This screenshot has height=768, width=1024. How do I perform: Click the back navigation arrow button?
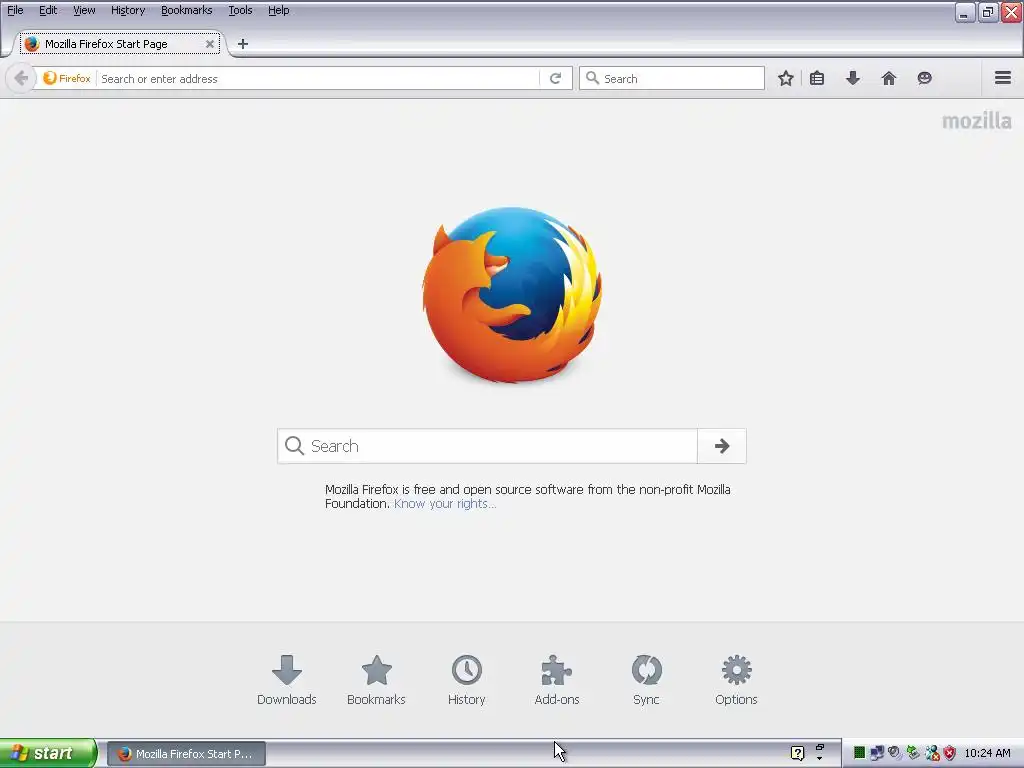coord(21,78)
